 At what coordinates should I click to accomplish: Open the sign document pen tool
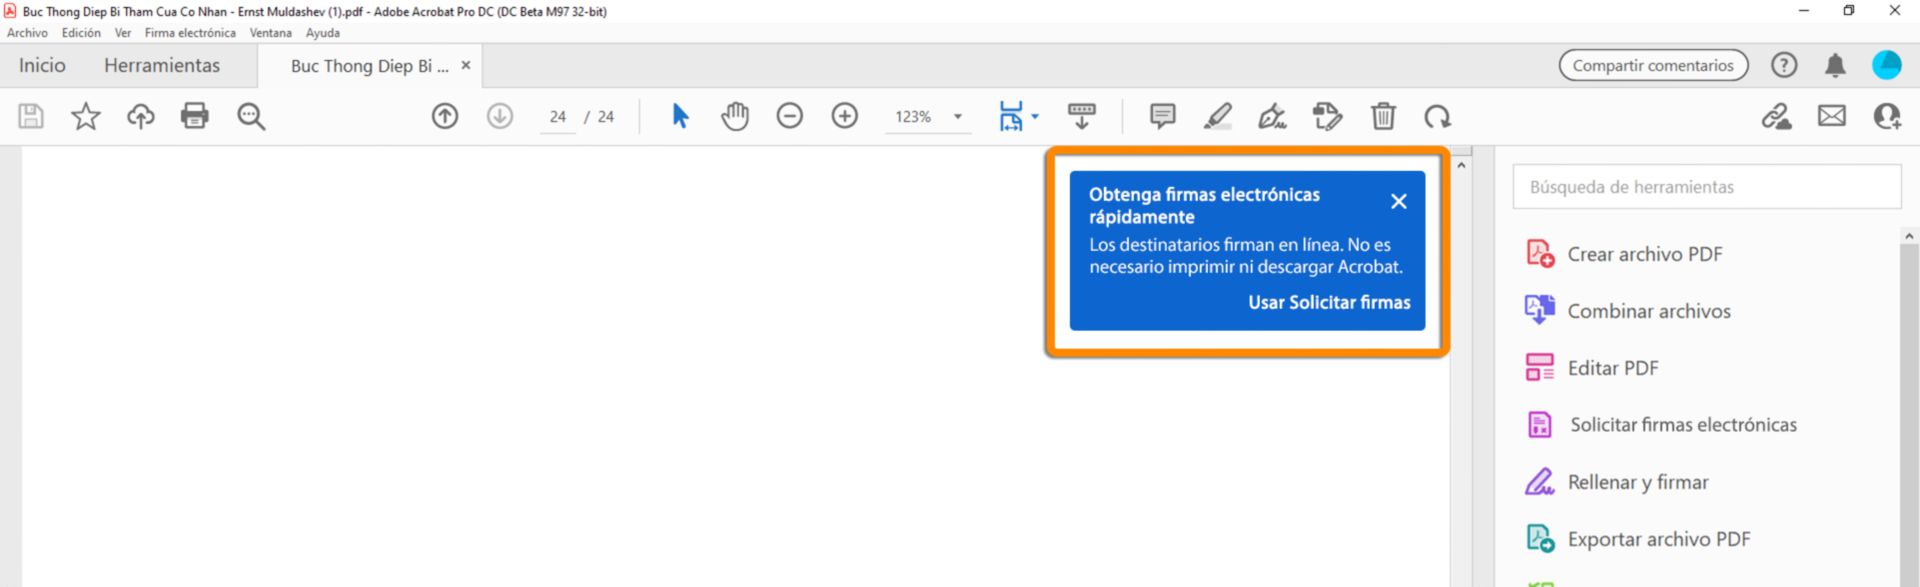[1272, 116]
